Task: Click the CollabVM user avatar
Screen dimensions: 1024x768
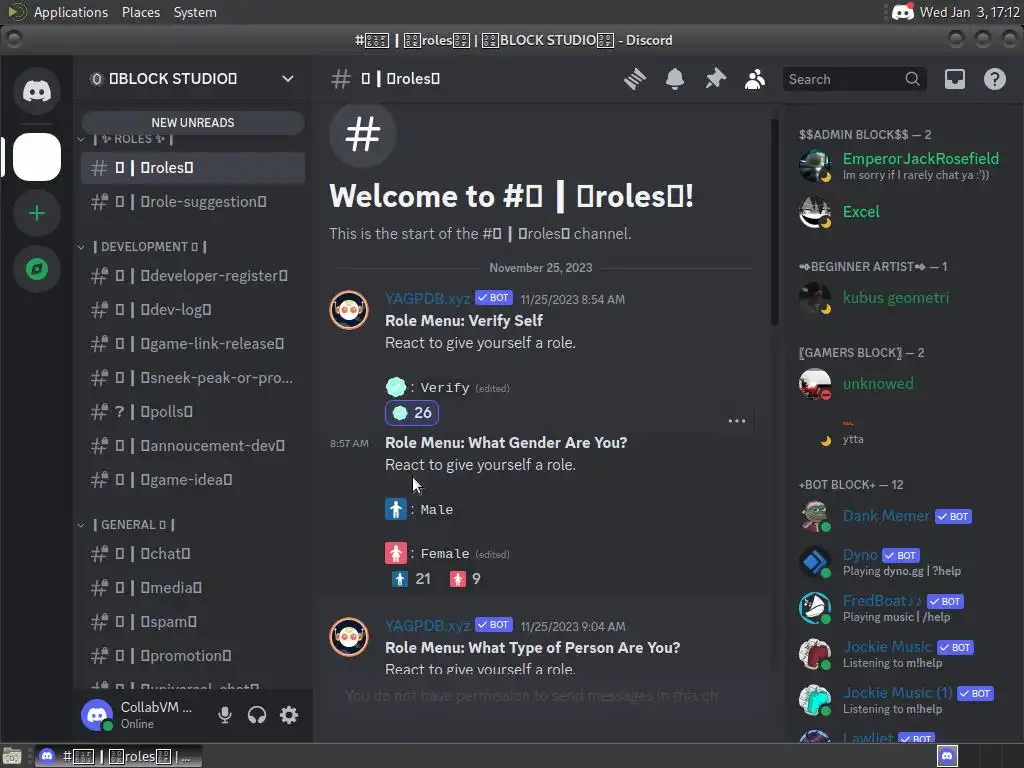Action: click(x=97, y=715)
